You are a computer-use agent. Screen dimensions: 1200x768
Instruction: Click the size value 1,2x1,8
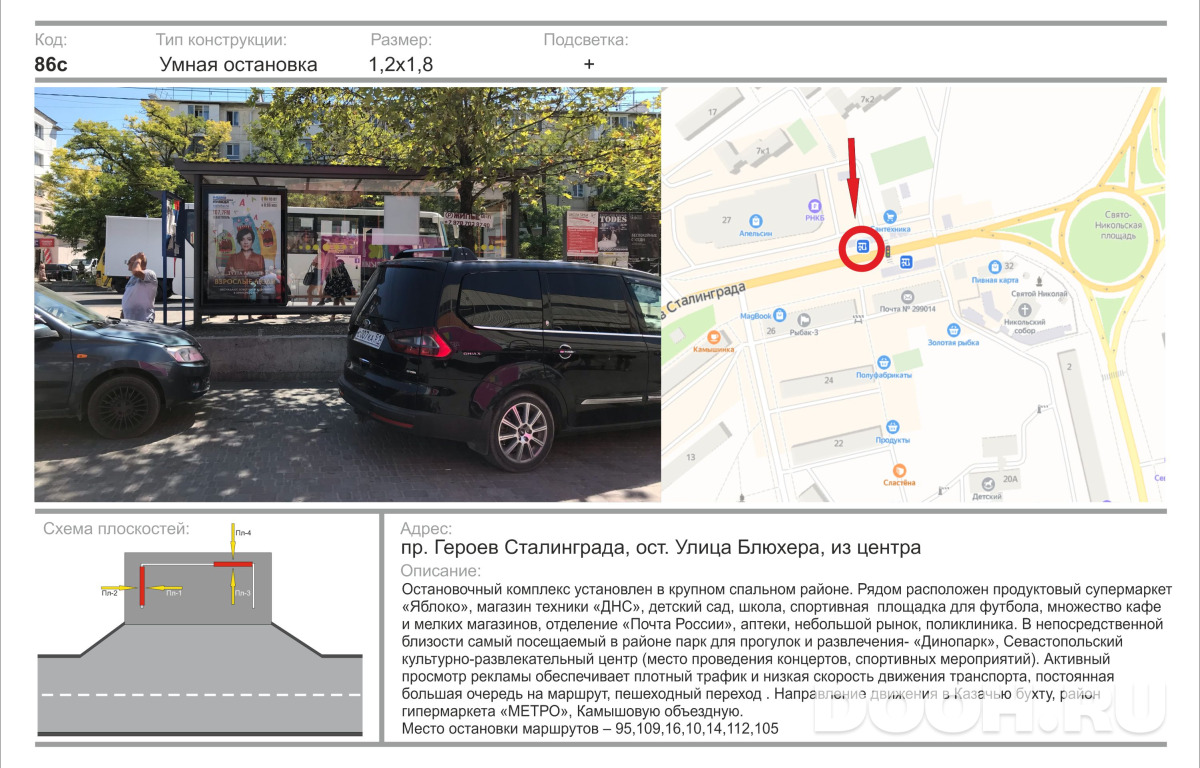point(401,65)
